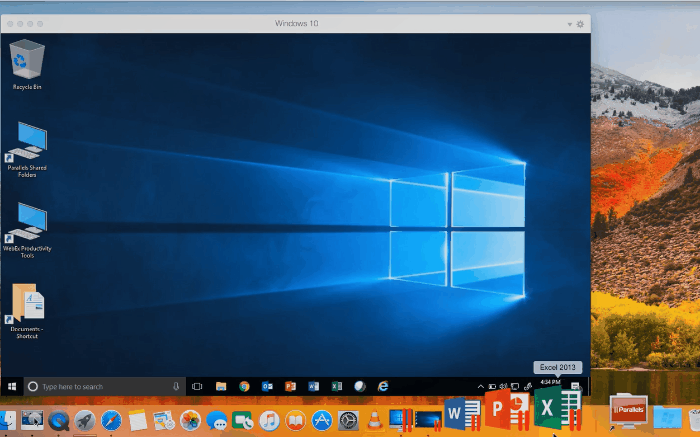This screenshot has height=437, width=700.
Task: Open the Windows Start menu
Action: click(12, 387)
